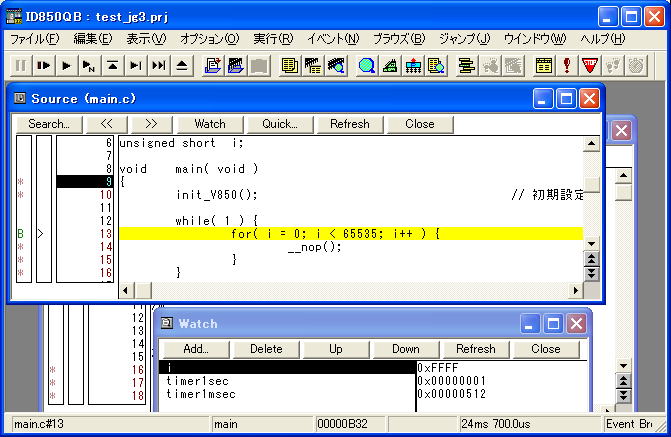Image resolution: width=671 pixels, height=437 pixels.
Task: Click the Search... button in Source window
Action: [x=49, y=124]
